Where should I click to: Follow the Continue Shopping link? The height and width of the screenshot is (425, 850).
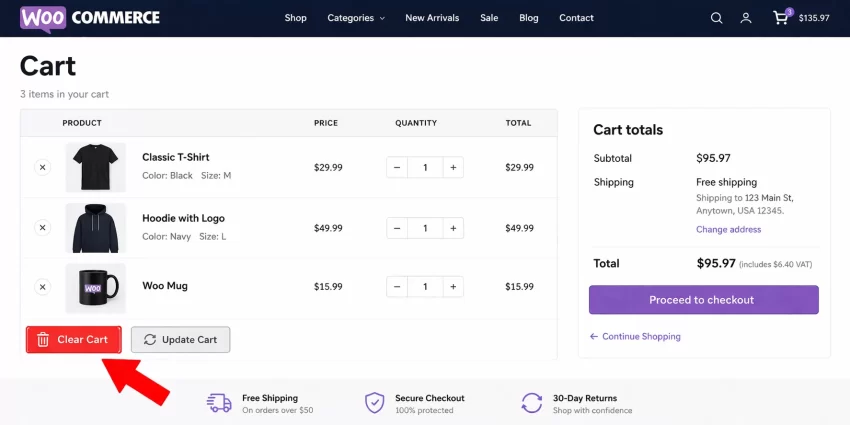635,337
